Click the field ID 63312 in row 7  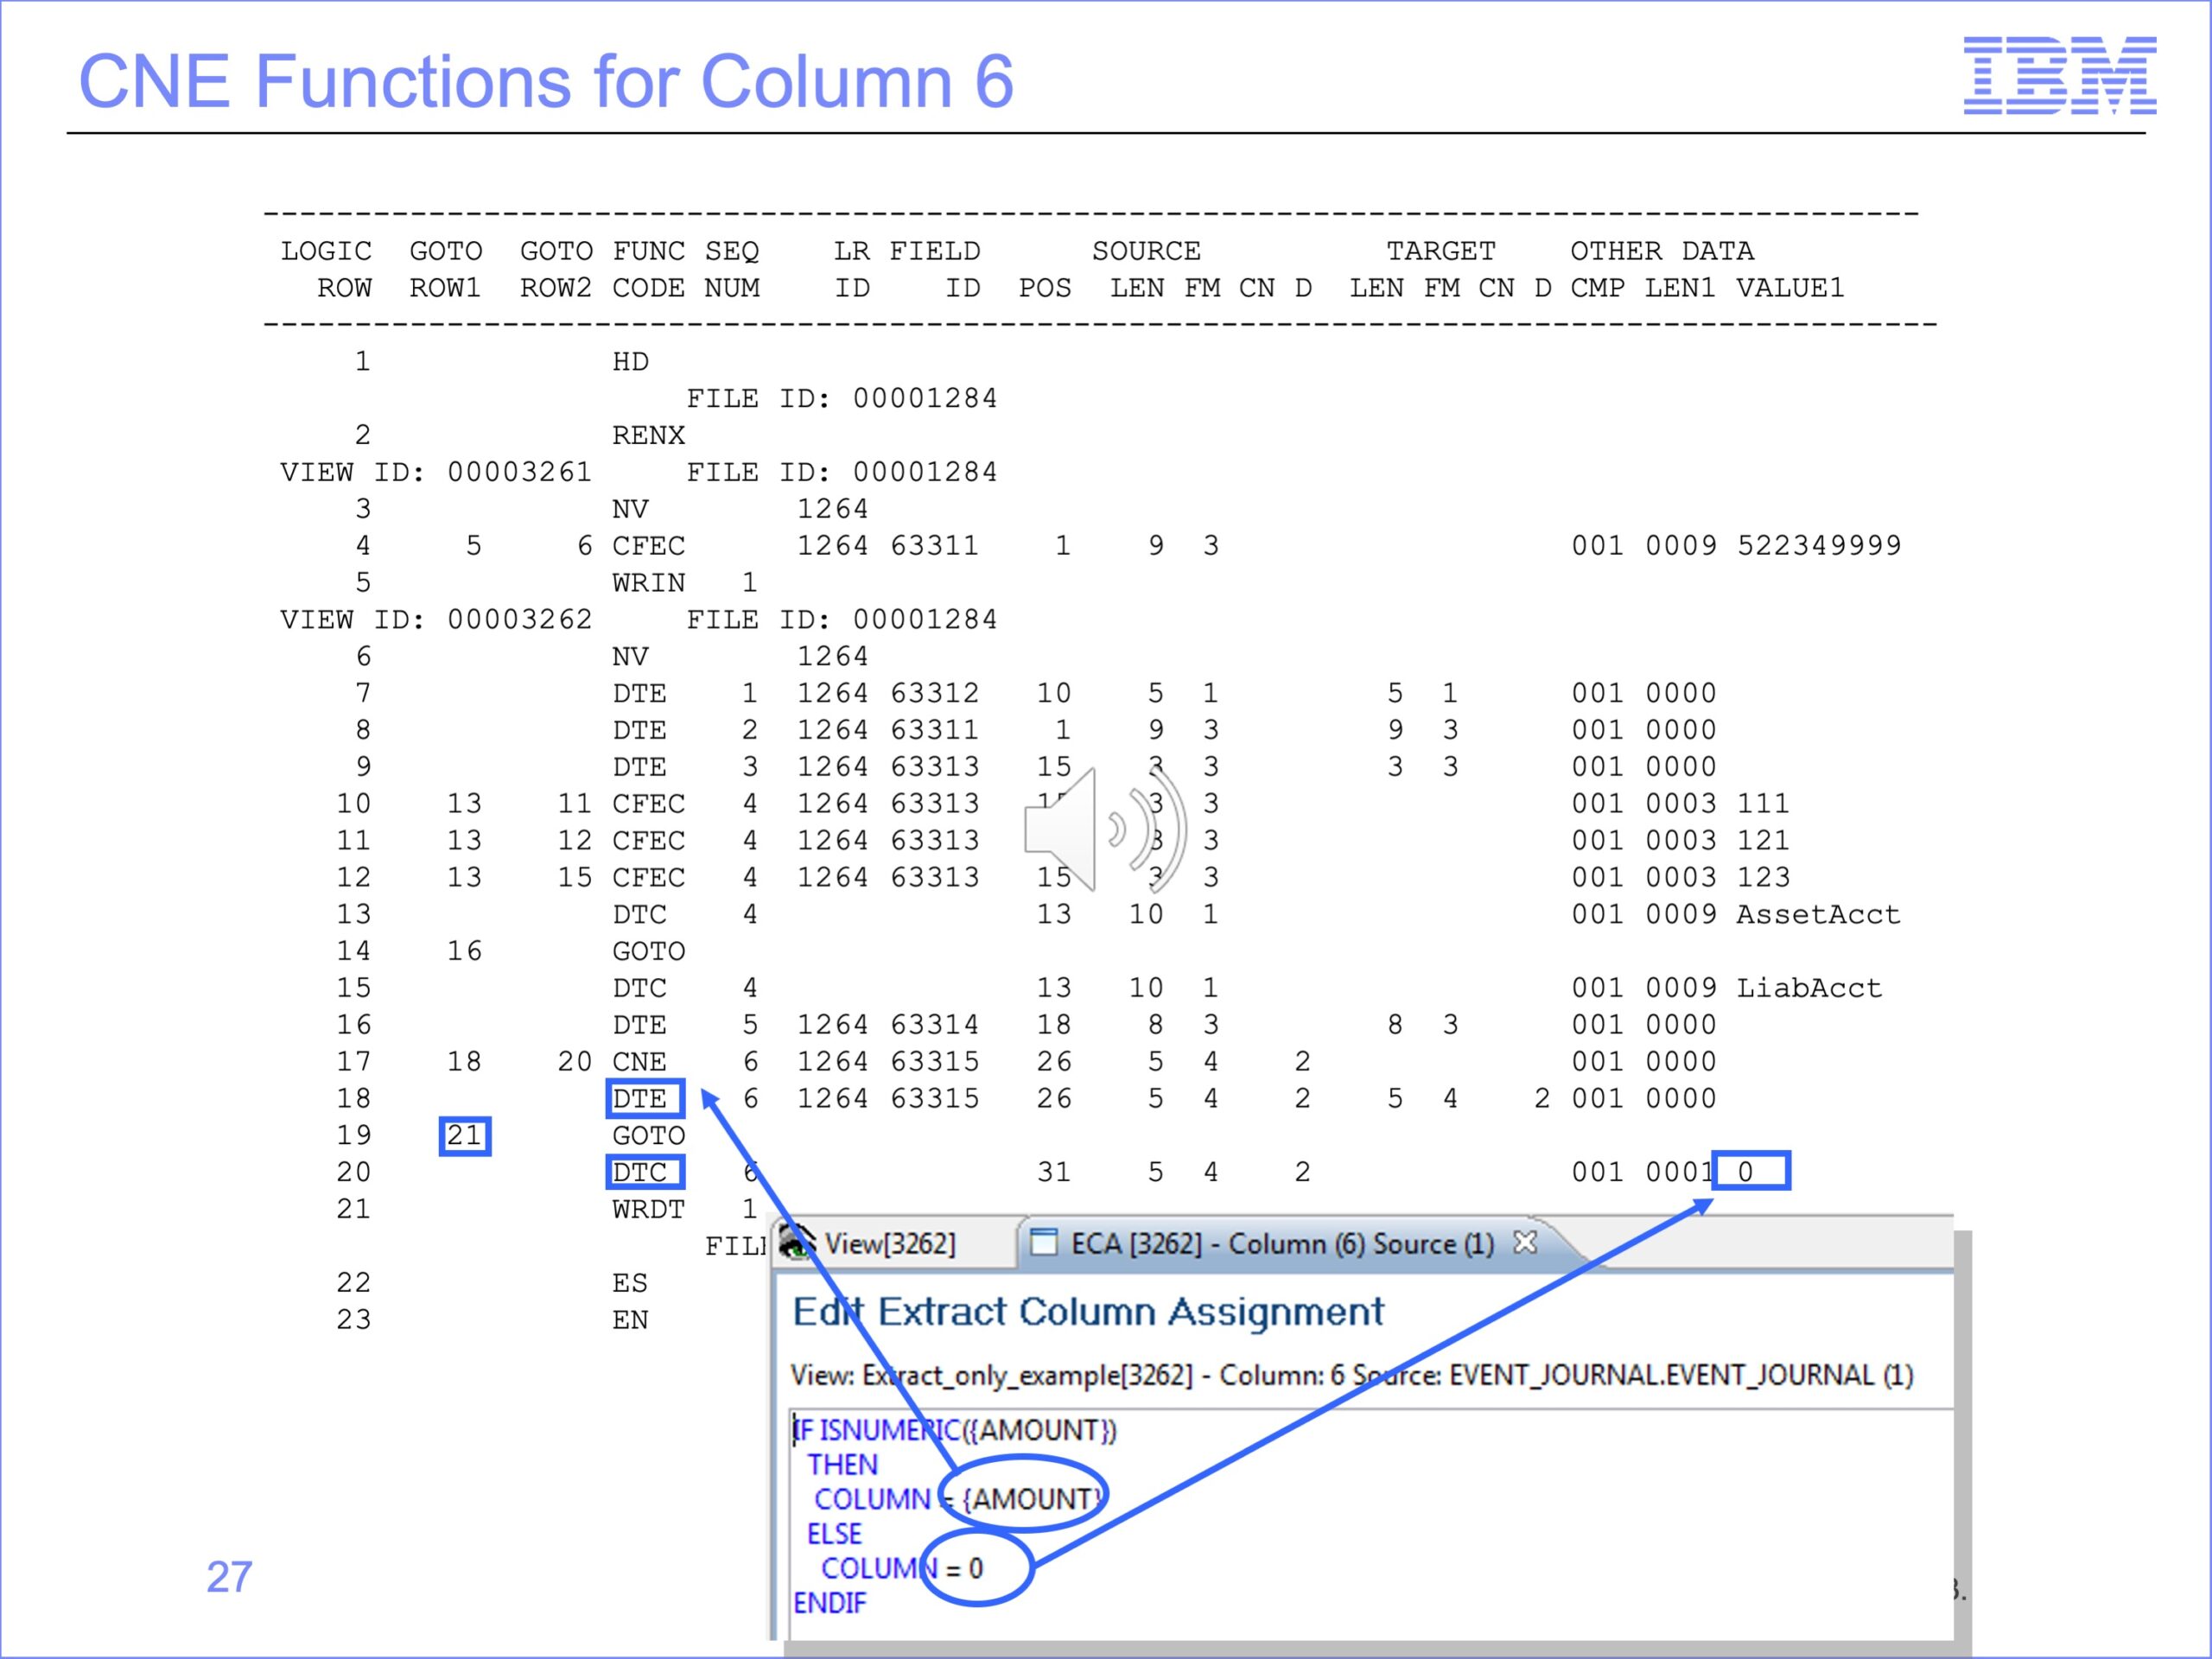[x=935, y=692]
